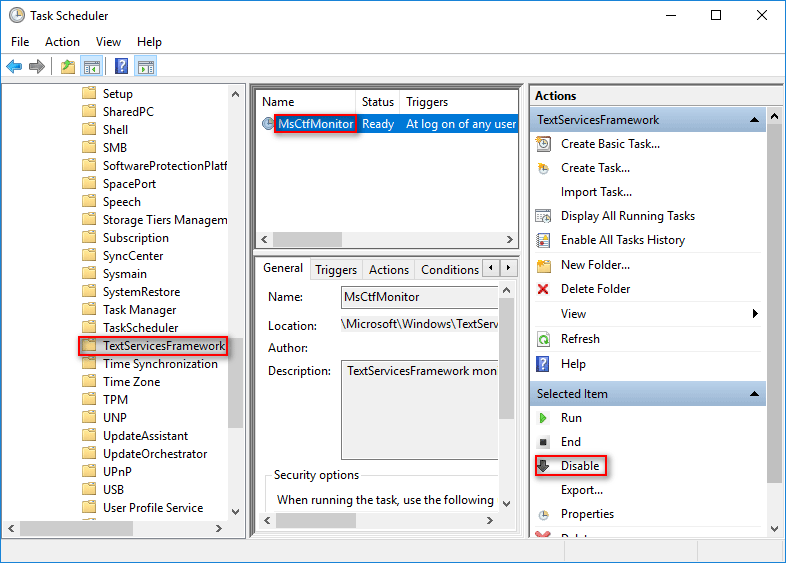
Task: Click the folder tree horizontal scrollbar thumb
Action: pos(76,528)
